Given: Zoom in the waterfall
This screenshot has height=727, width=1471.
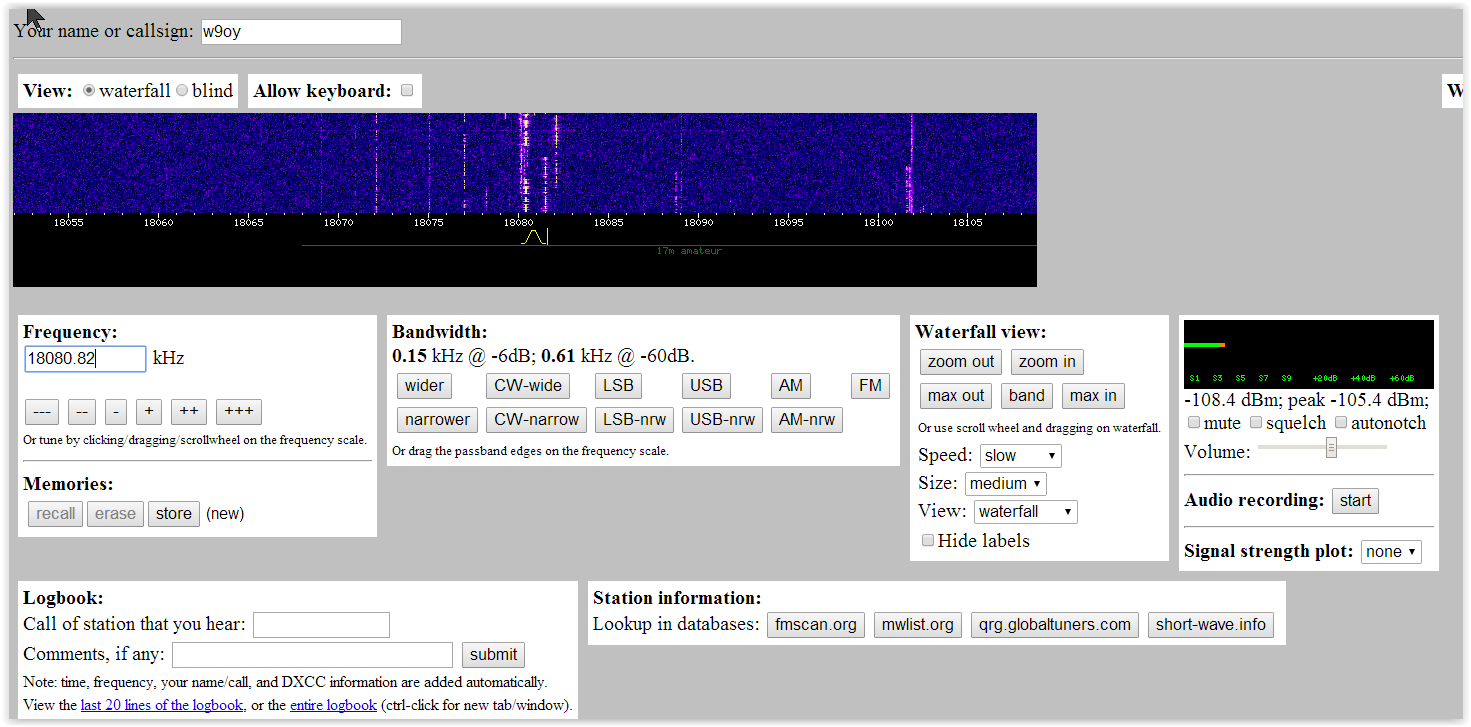Looking at the screenshot, I should 1047,362.
